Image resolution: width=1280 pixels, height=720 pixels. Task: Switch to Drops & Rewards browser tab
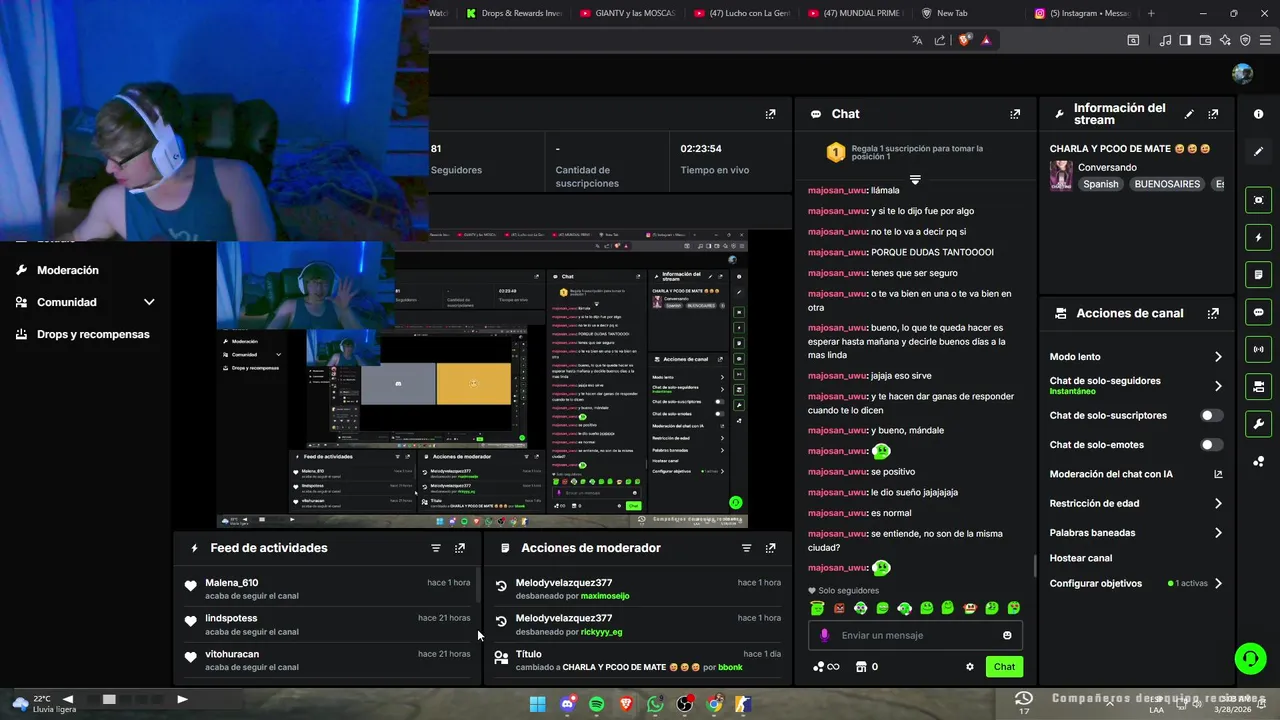(514, 13)
